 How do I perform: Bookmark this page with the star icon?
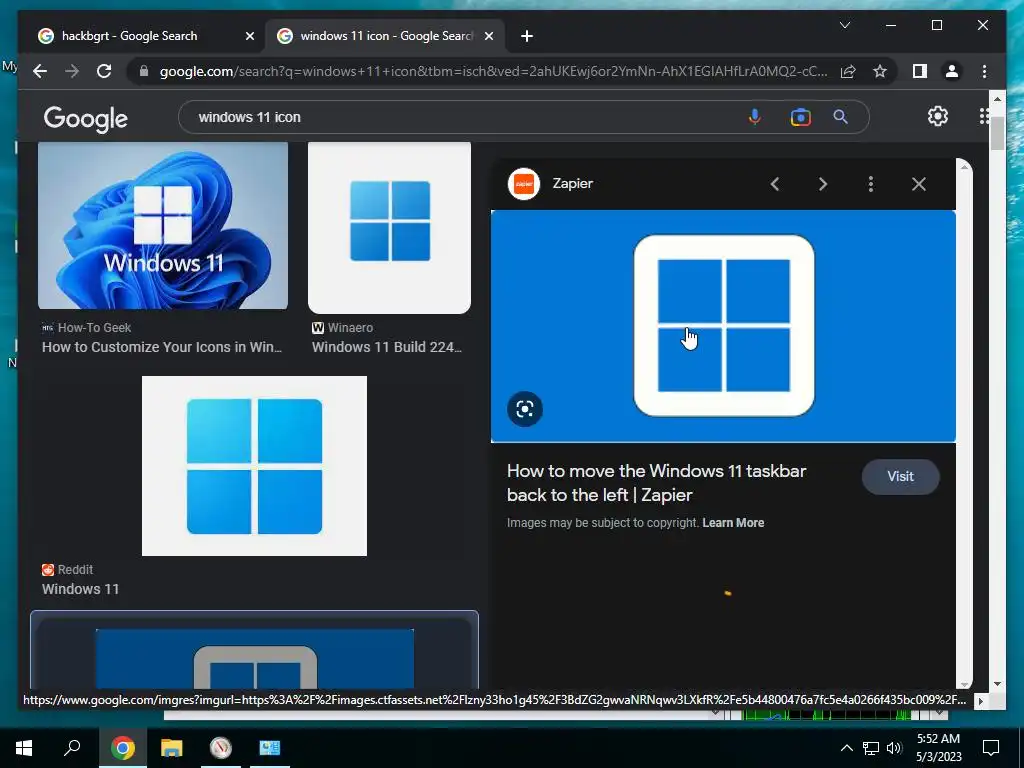880,71
